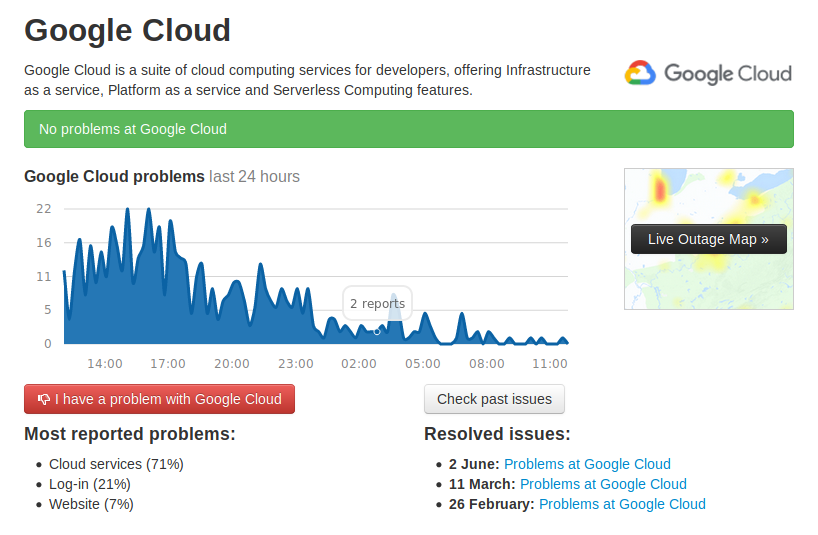Click the Google Cloud logo image

point(708,74)
